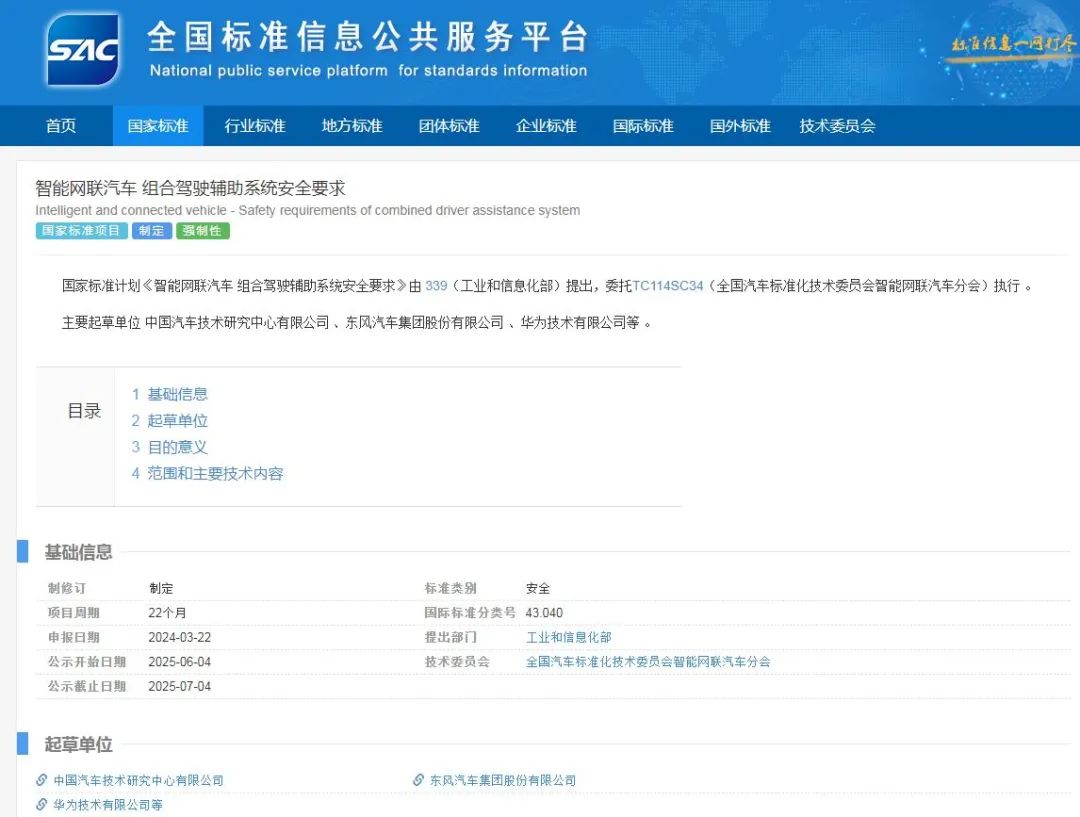Open the 技术委员会 navigation item
Screen dimensions: 1080x817
[x=837, y=126]
